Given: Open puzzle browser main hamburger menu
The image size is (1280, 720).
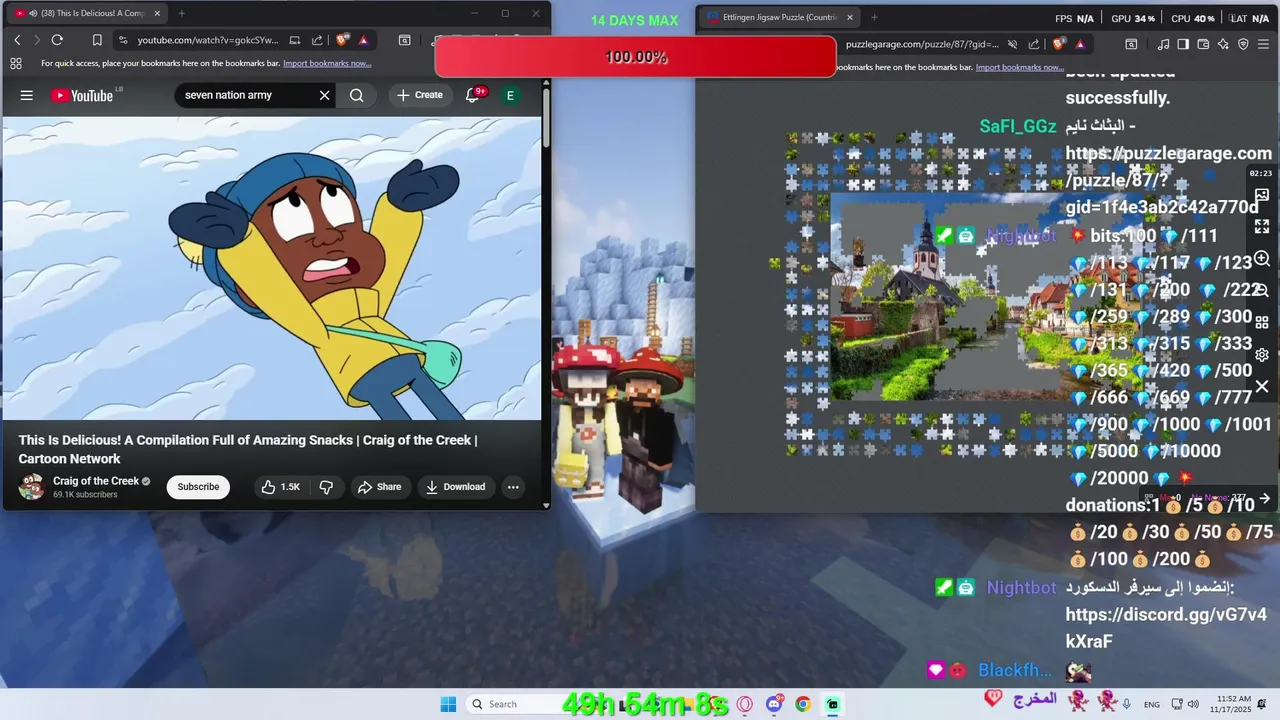Looking at the screenshot, I should [1265, 44].
